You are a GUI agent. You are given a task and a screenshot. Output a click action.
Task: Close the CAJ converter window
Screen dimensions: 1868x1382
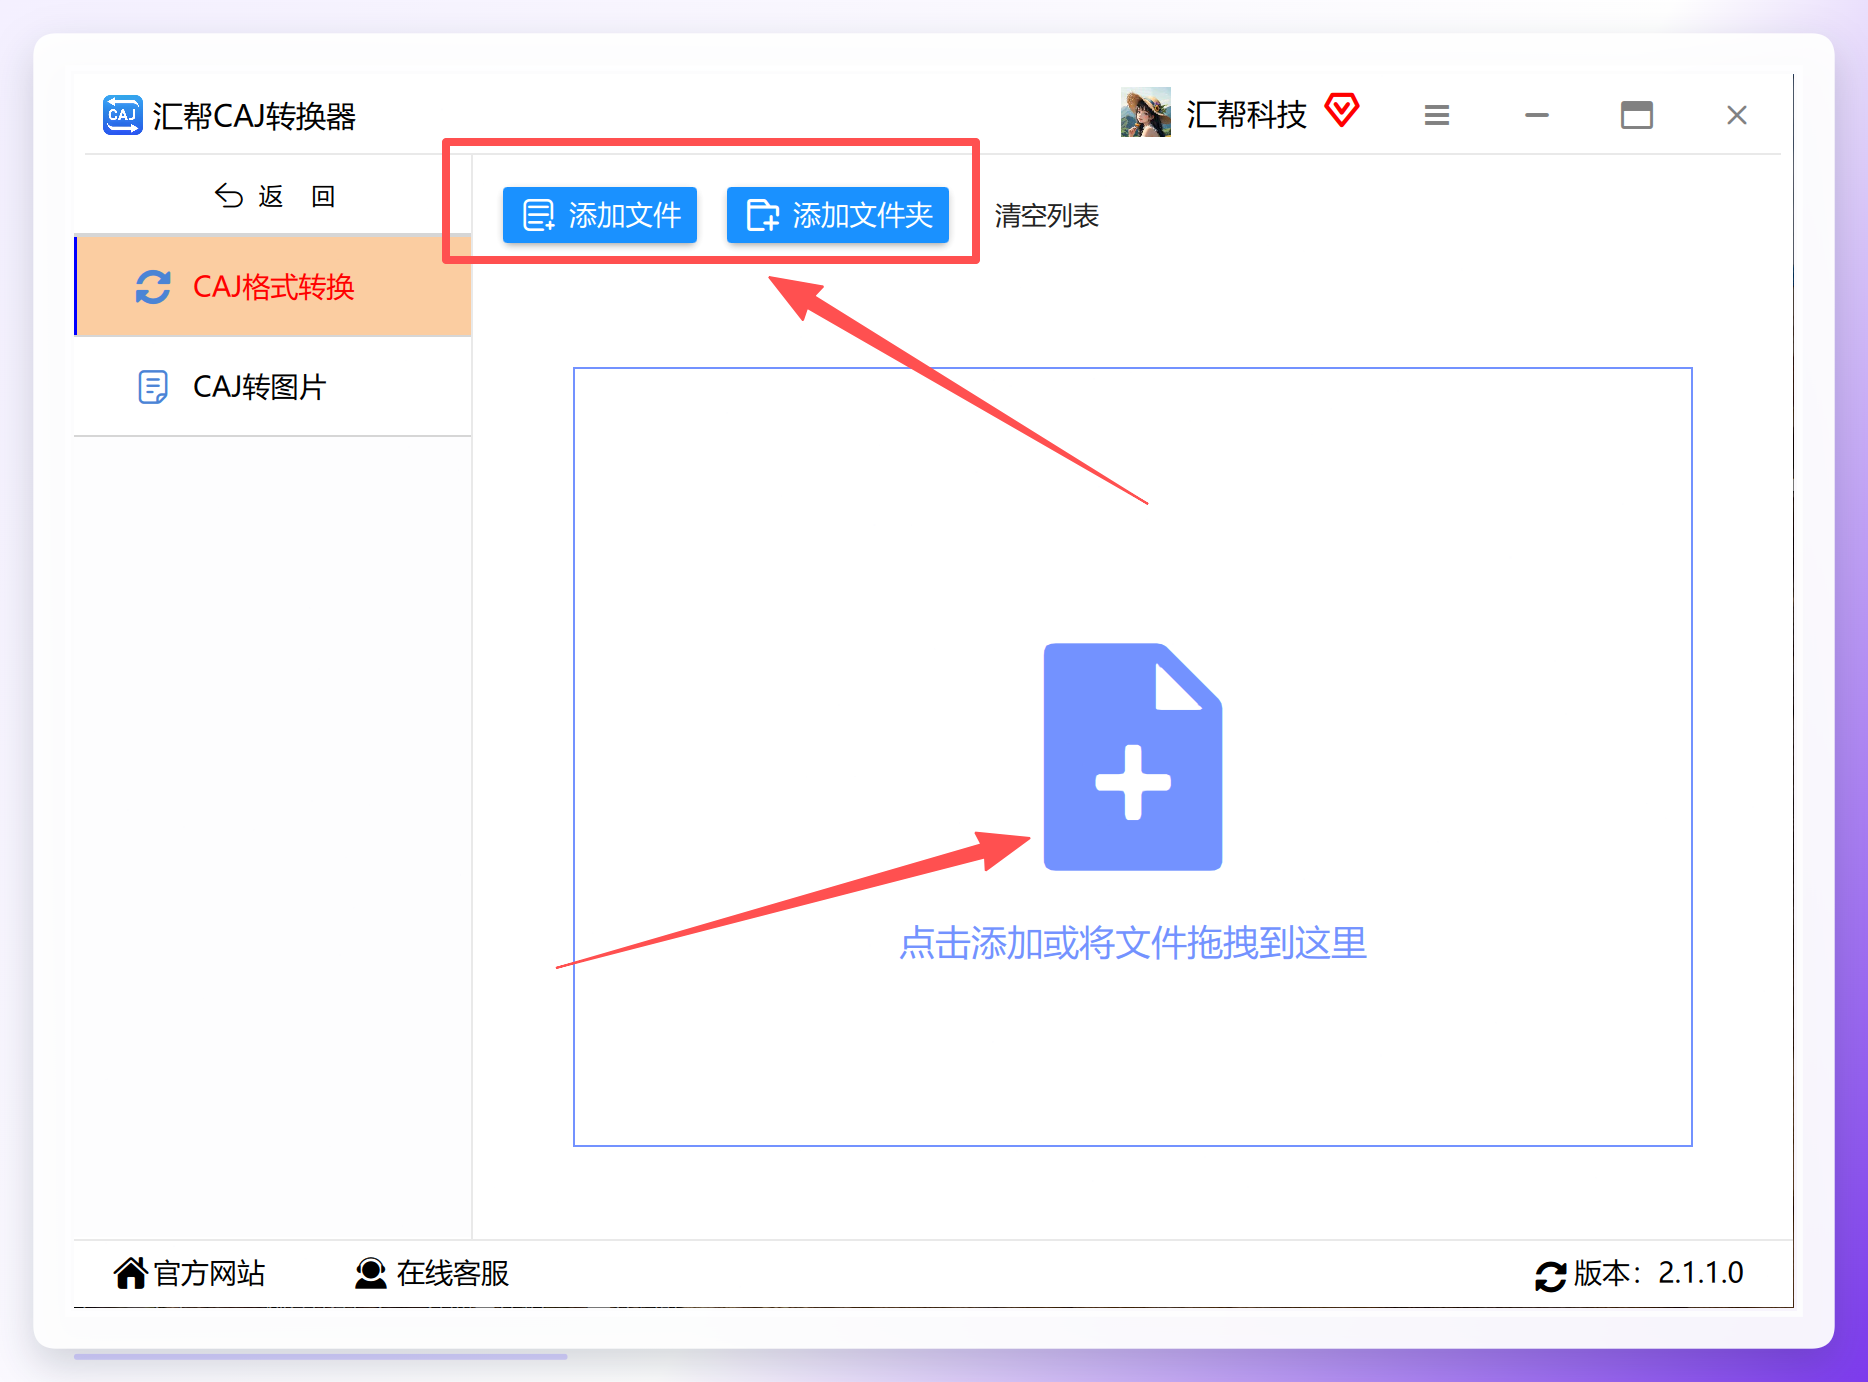pos(1737,115)
